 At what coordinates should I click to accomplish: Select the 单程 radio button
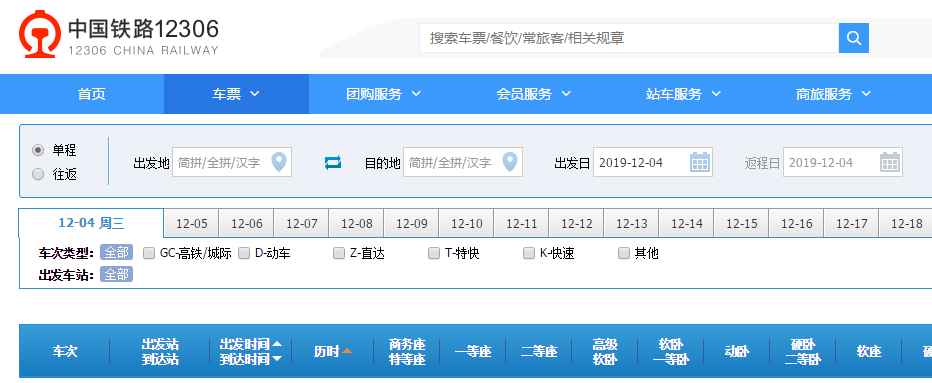click(38, 150)
